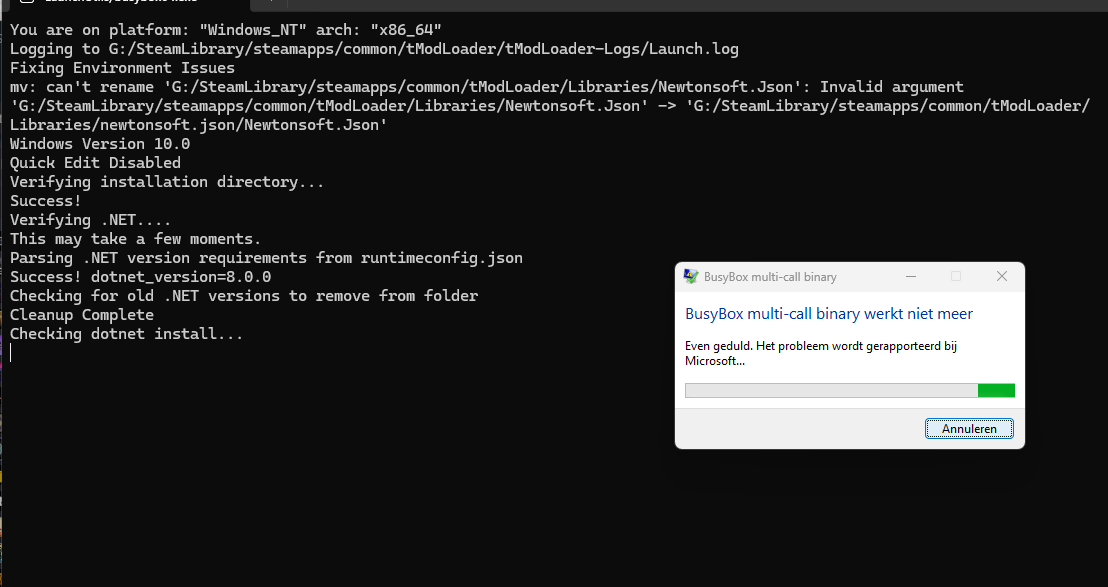This screenshot has height=587, width=1108.
Task: Place cursor on 'Checking dotnet install...' line
Action: tap(126, 334)
